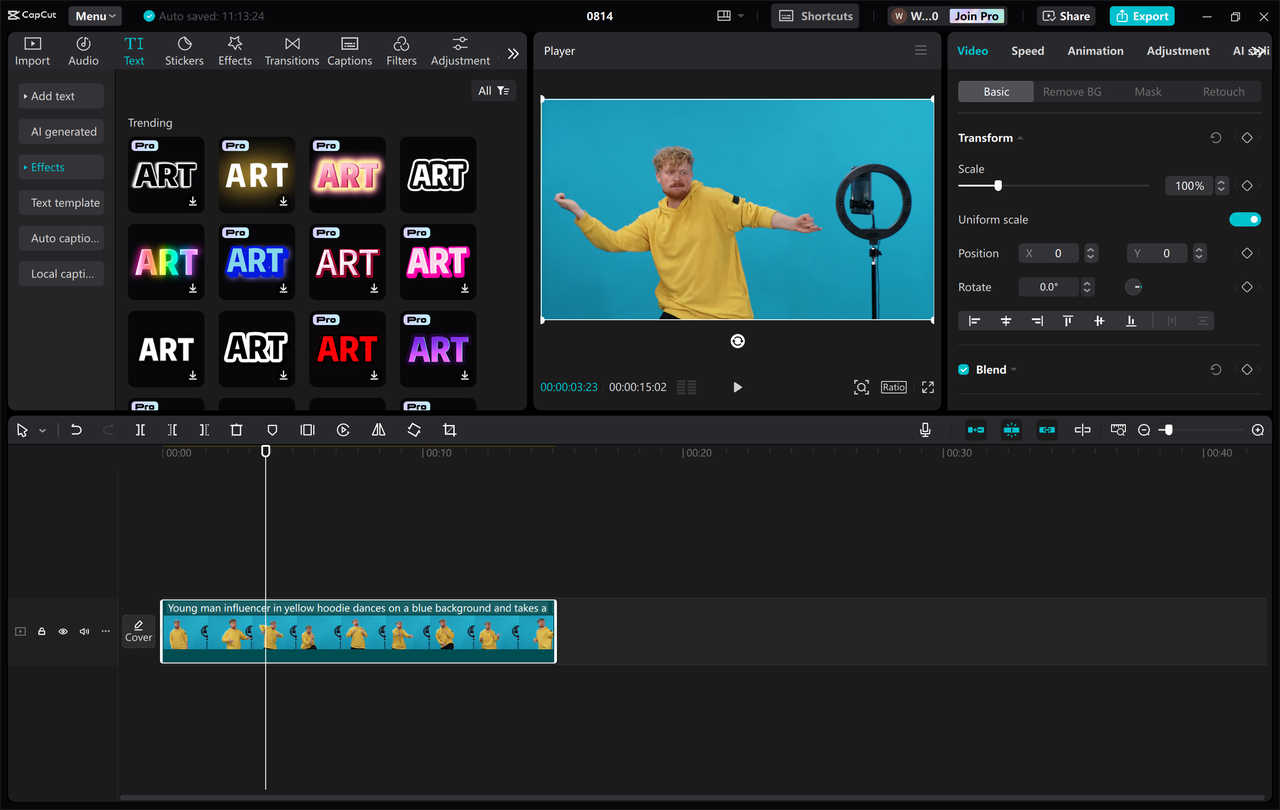The height and width of the screenshot is (810, 1280).
Task: Toggle the Blend checkbox off
Action: point(963,369)
